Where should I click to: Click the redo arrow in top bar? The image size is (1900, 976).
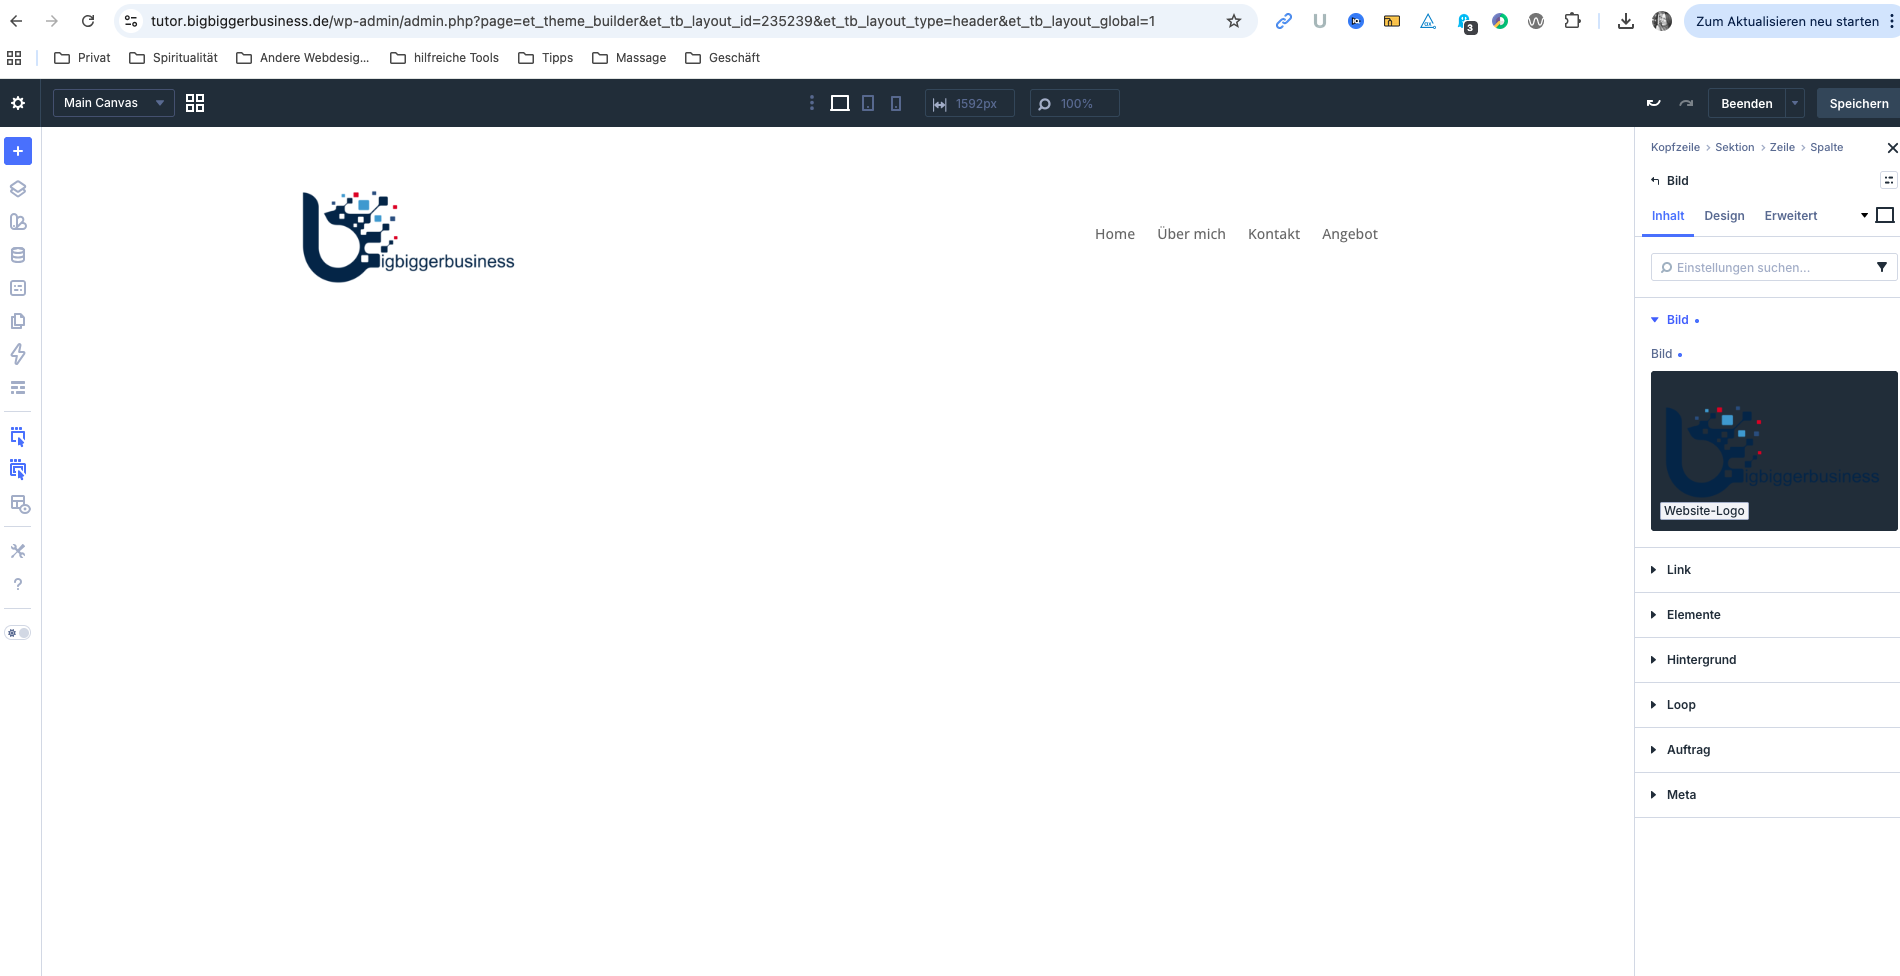click(1686, 103)
